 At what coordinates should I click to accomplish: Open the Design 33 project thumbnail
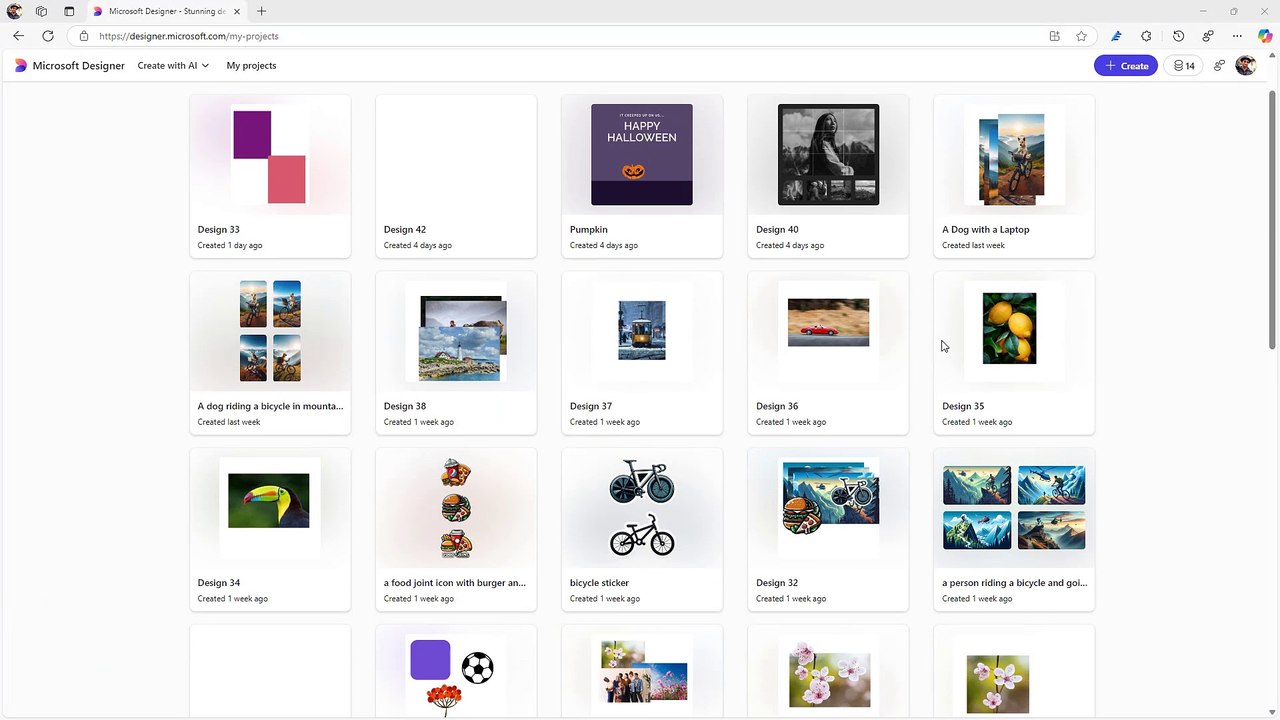pos(270,155)
